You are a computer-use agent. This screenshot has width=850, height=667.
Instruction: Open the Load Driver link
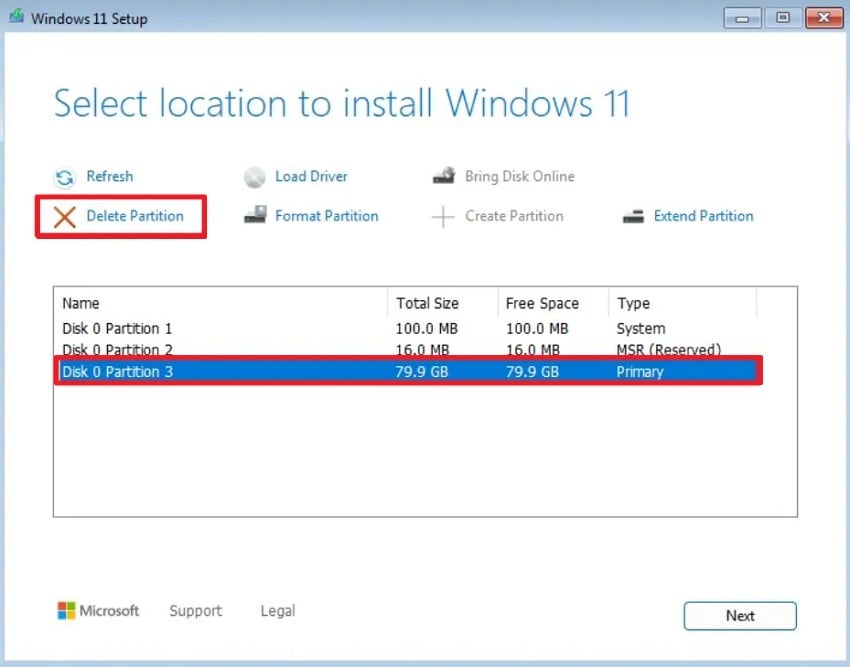[311, 176]
